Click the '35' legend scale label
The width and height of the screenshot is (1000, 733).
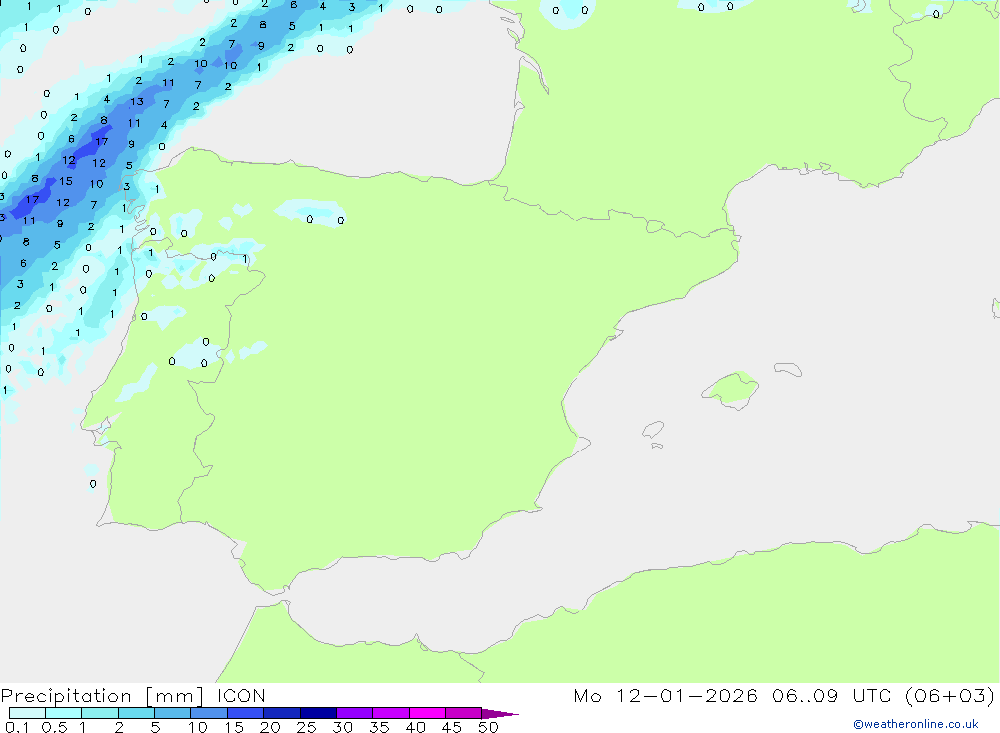click(379, 727)
